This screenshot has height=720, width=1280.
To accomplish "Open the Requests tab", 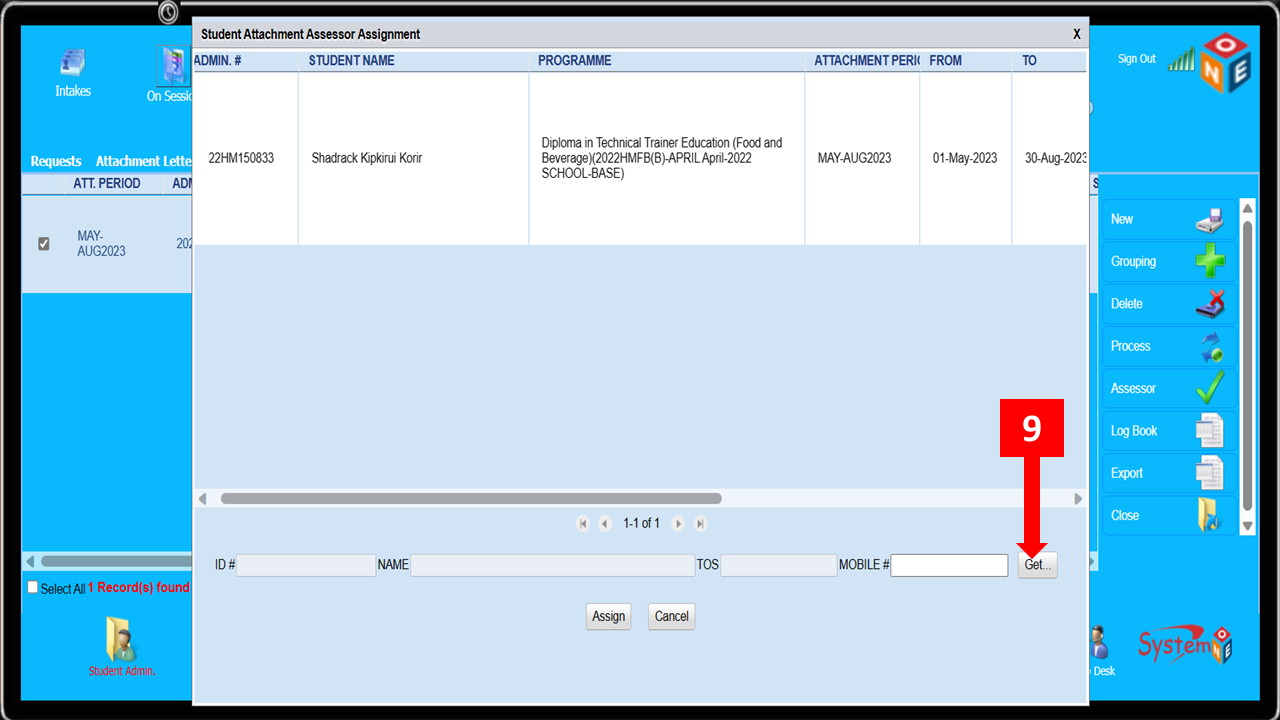I will 56,161.
